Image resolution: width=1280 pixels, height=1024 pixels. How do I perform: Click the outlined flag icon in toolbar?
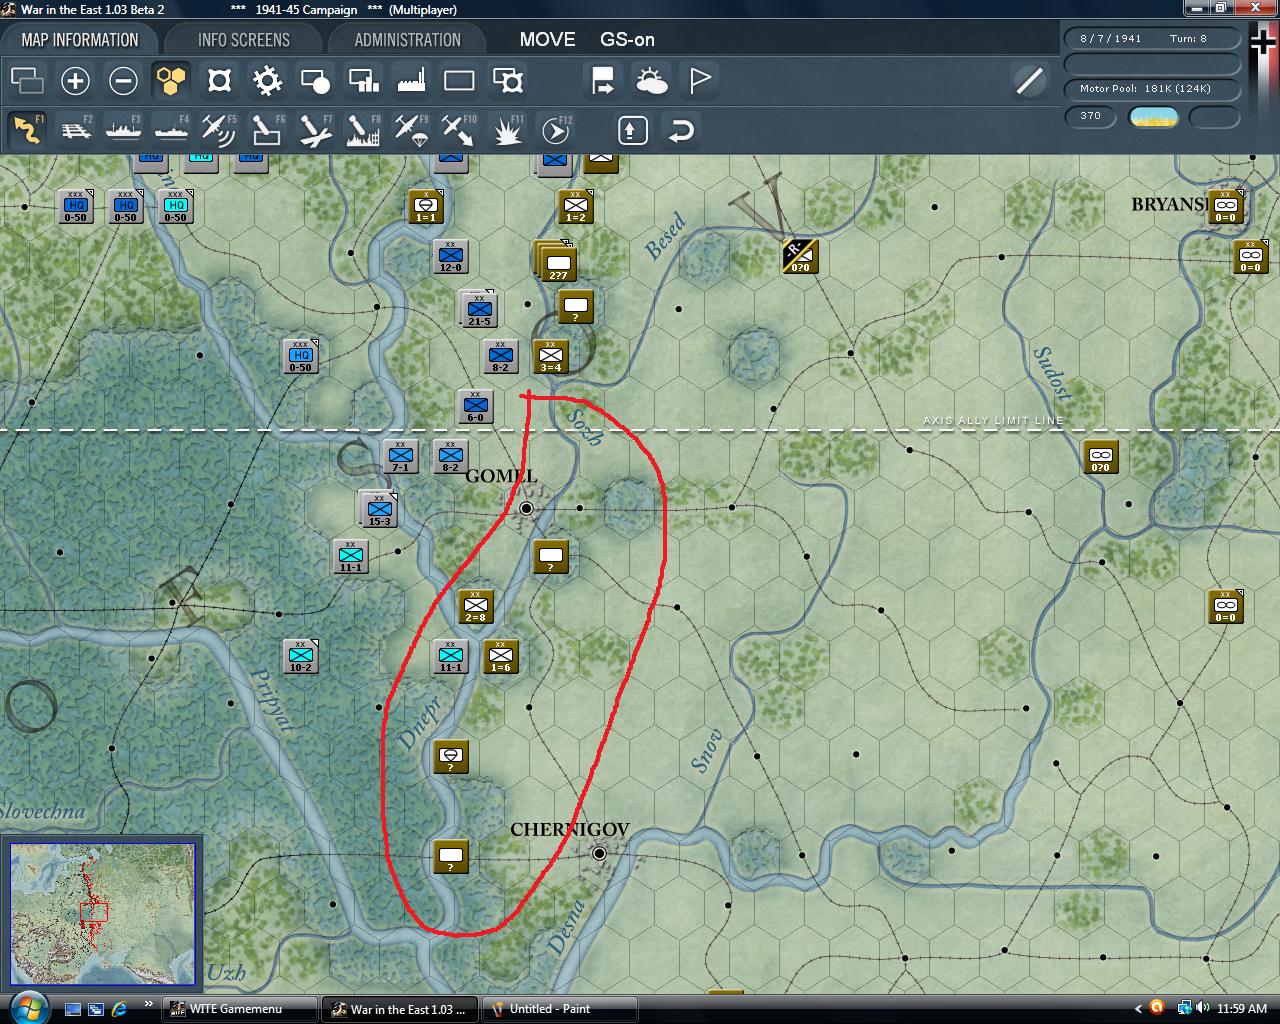[x=699, y=81]
